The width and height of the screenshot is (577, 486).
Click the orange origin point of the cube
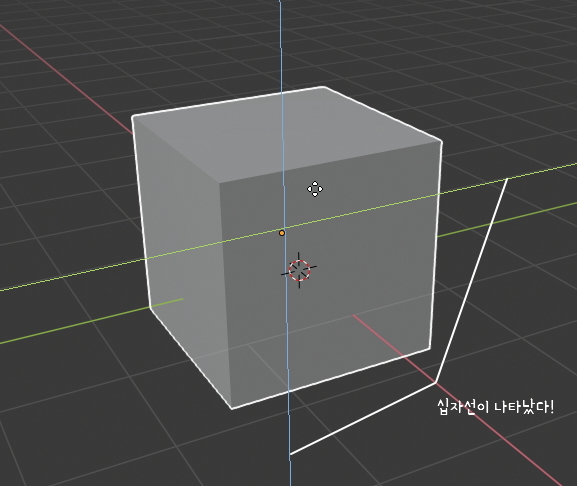282,233
